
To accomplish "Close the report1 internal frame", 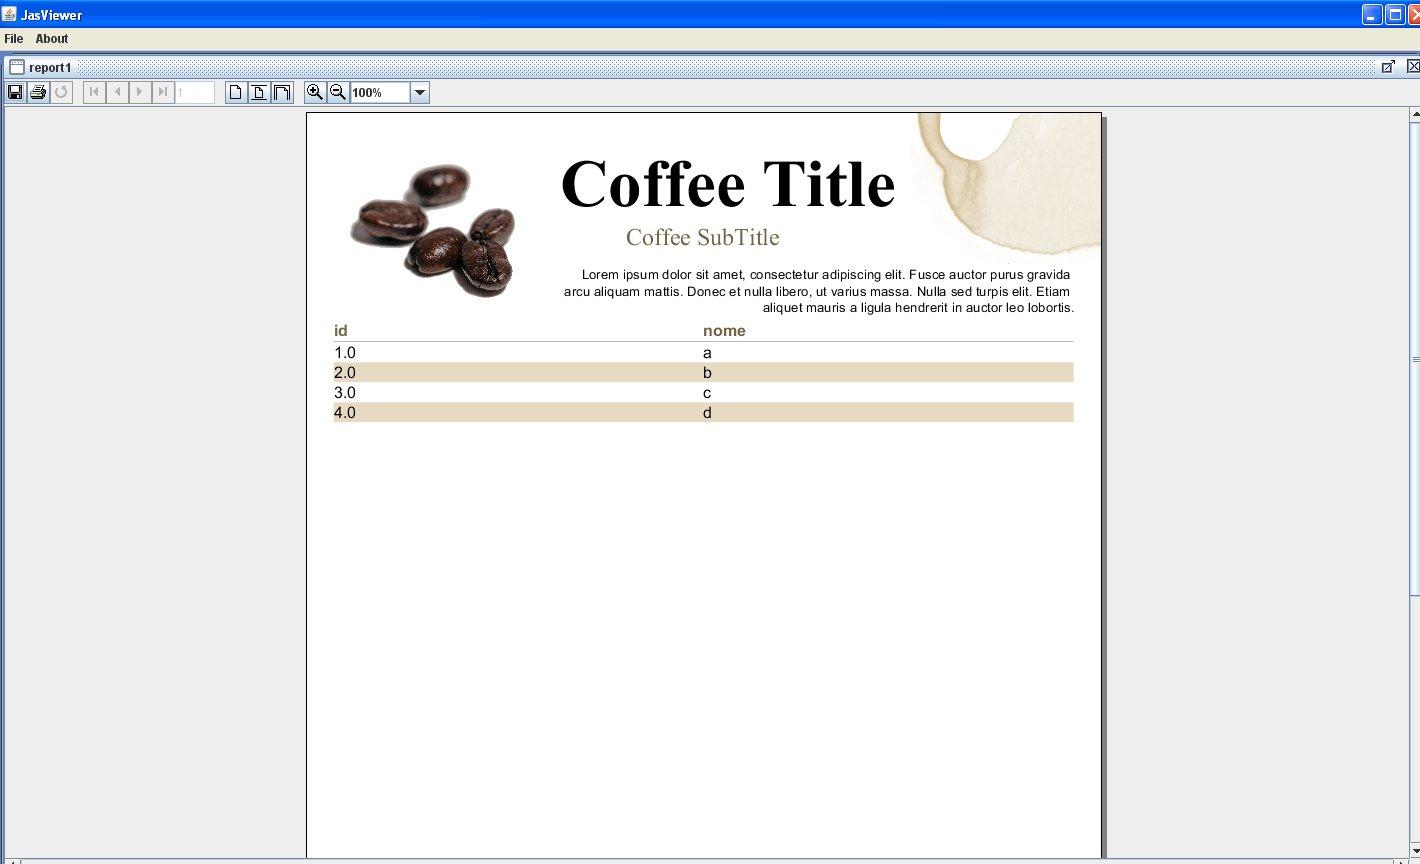I will point(1413,67).
